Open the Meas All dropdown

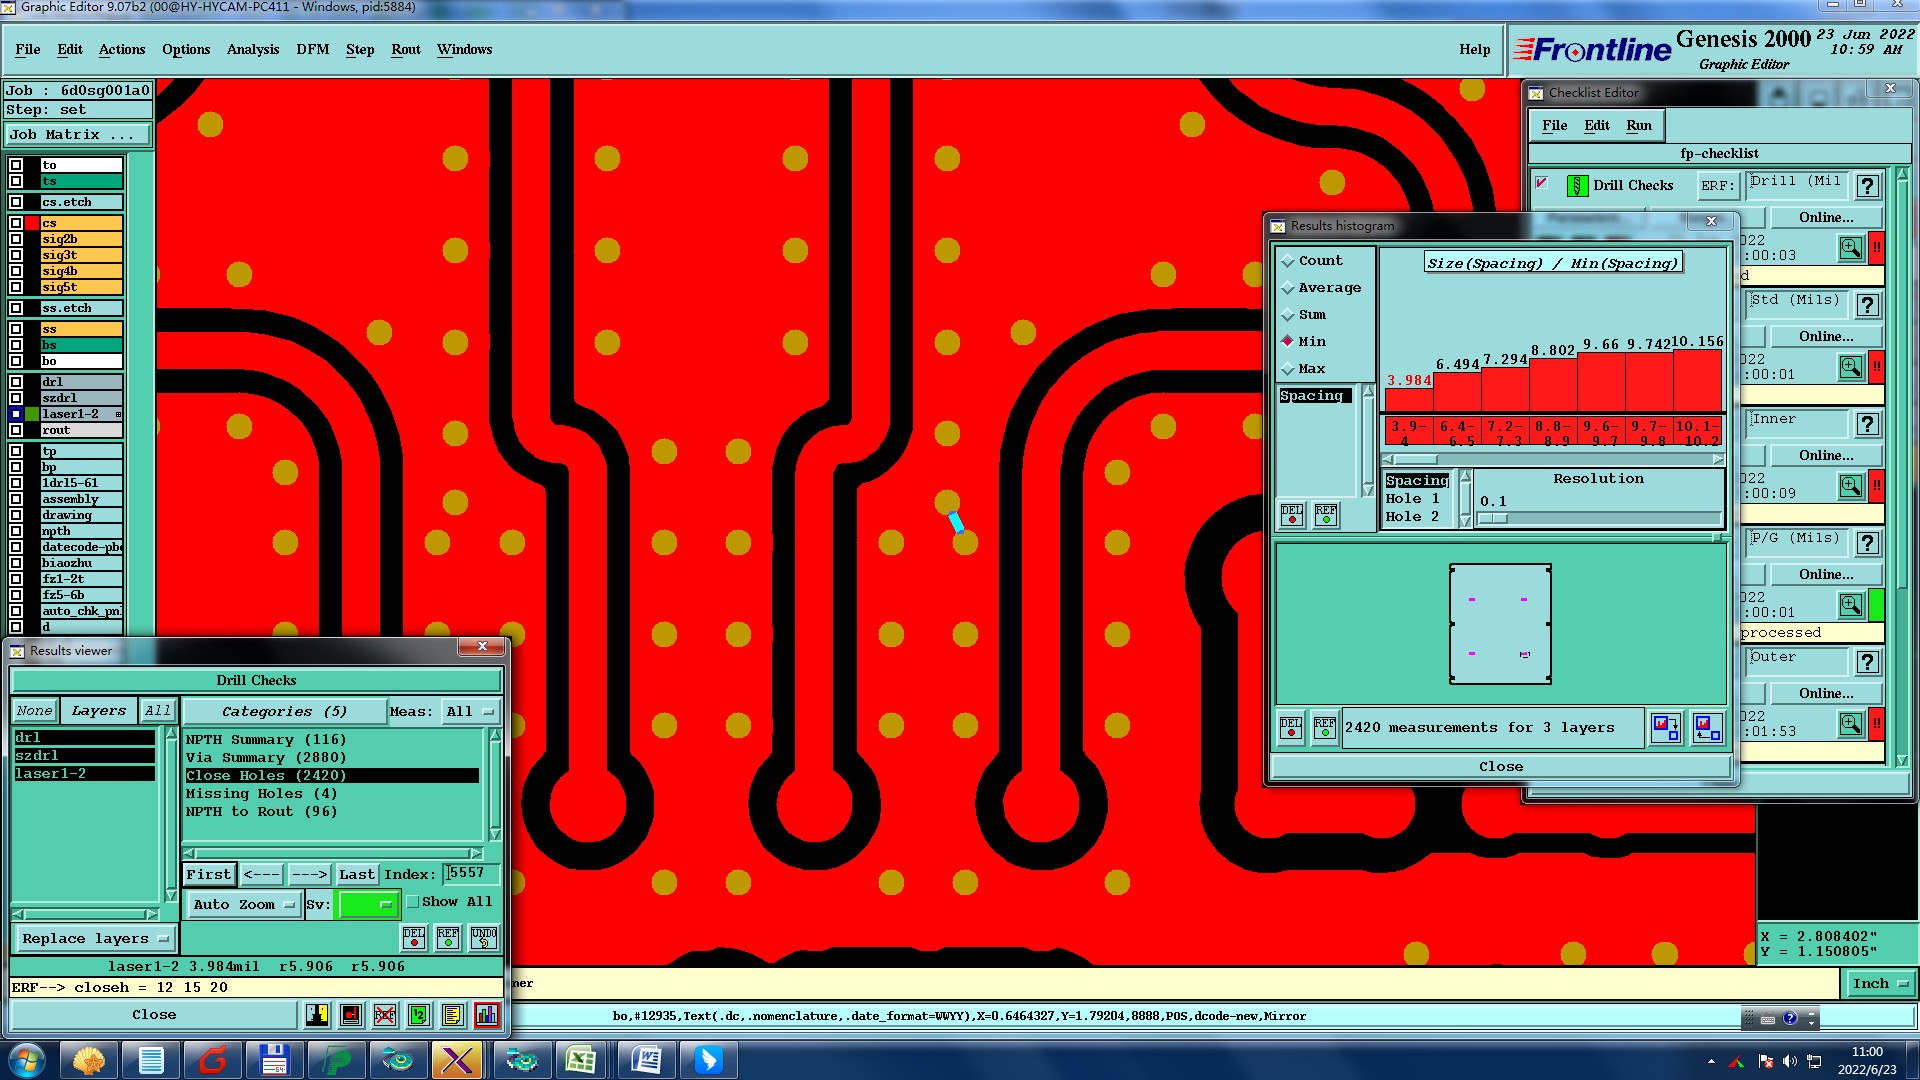[470, 712]
